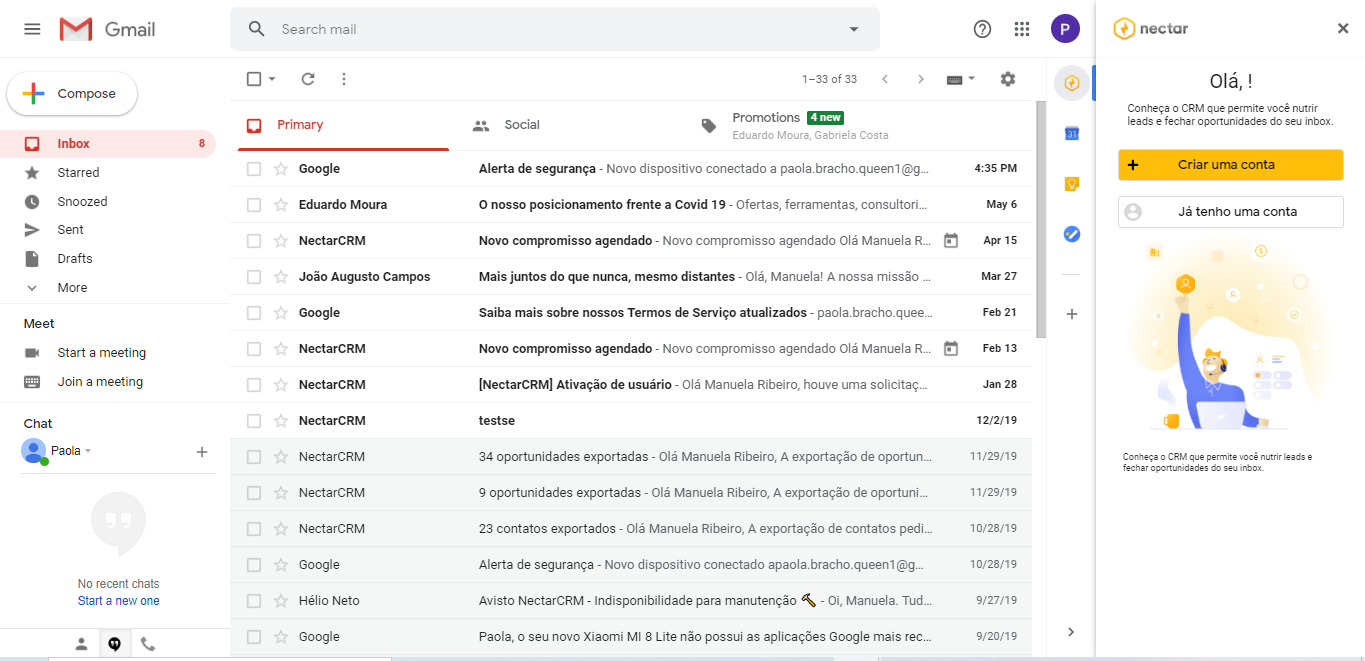This screenshot has height=661, width=1365.
Task: Open the Google Keep side panel icon
Action: click(x=1072, y=183)
